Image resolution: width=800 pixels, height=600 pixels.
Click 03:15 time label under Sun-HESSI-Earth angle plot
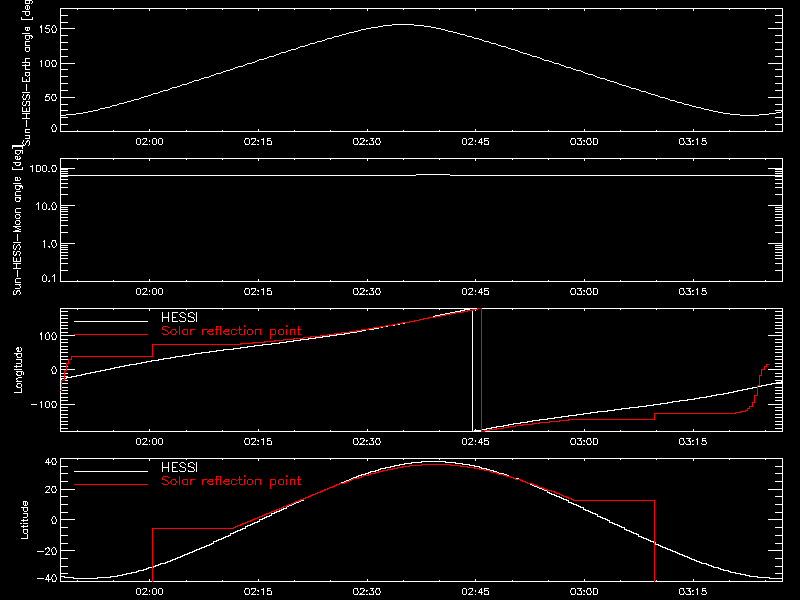coord(693,142)
